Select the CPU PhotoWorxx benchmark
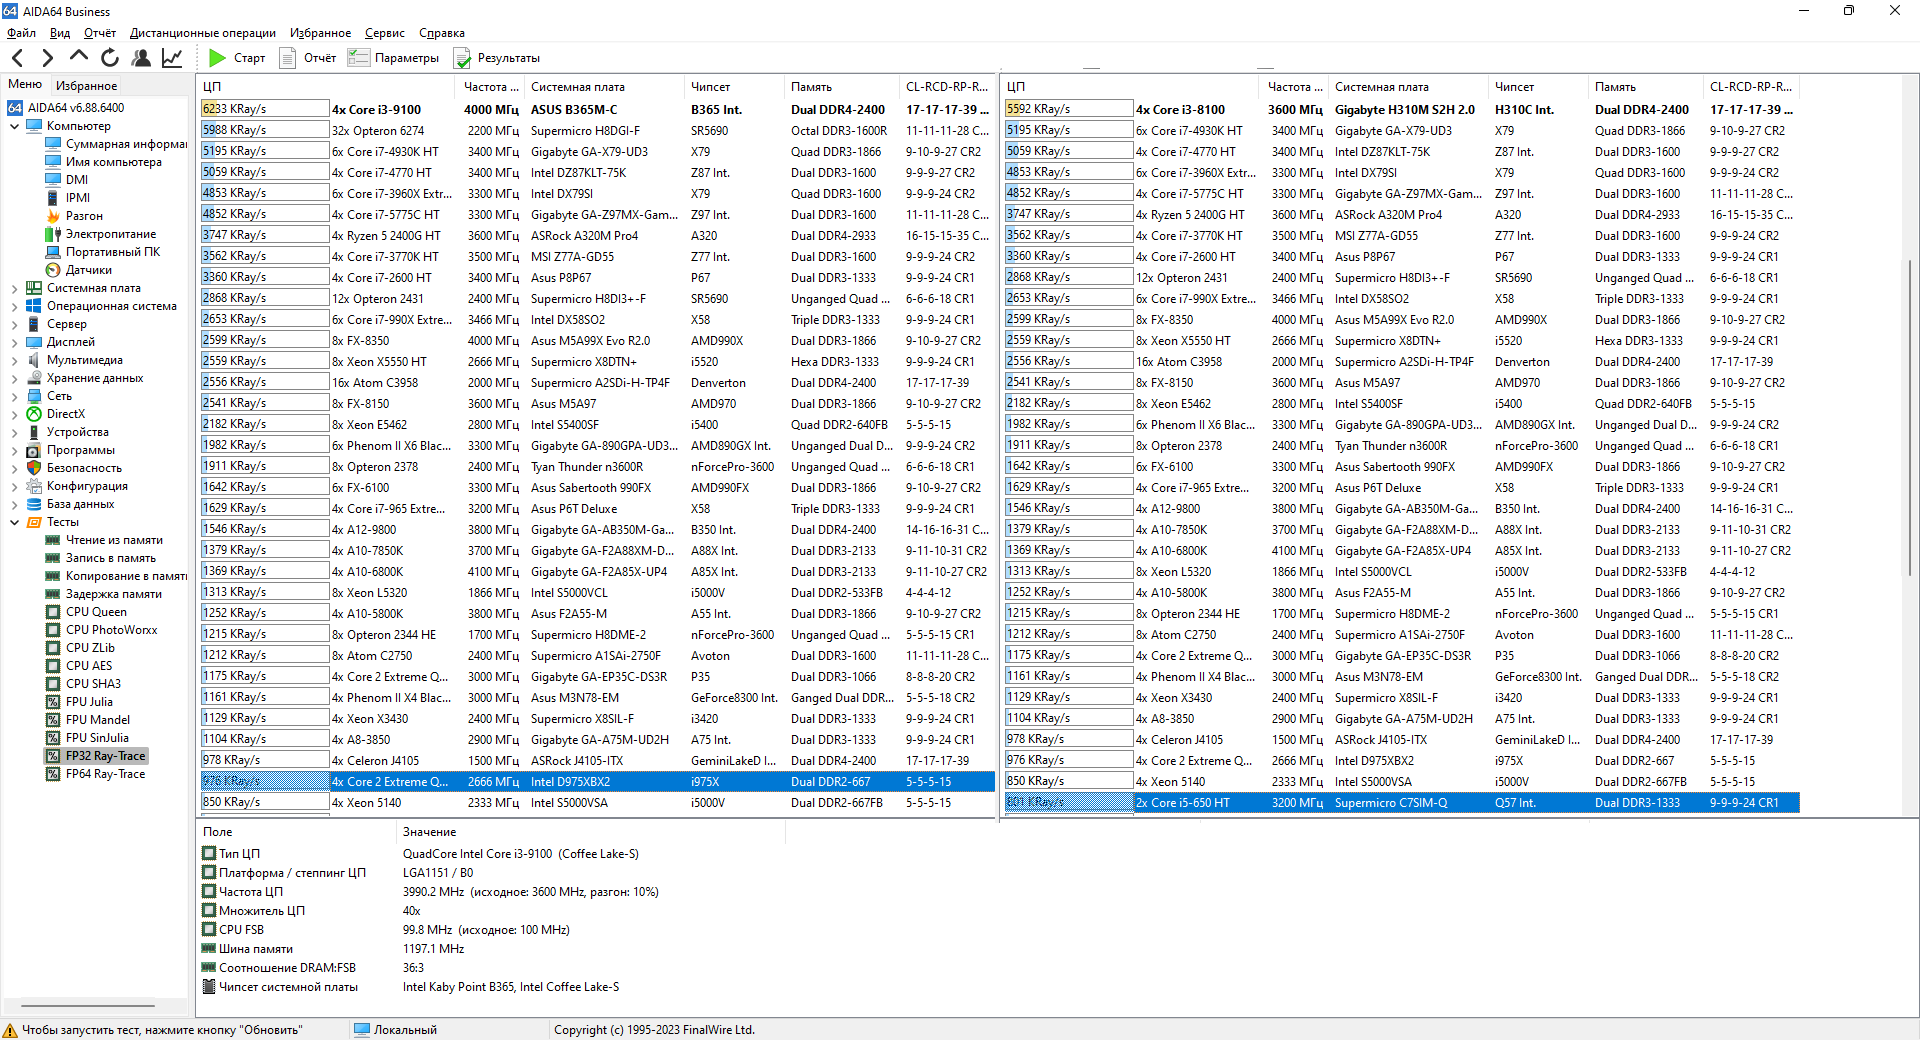 pos(102,630)
